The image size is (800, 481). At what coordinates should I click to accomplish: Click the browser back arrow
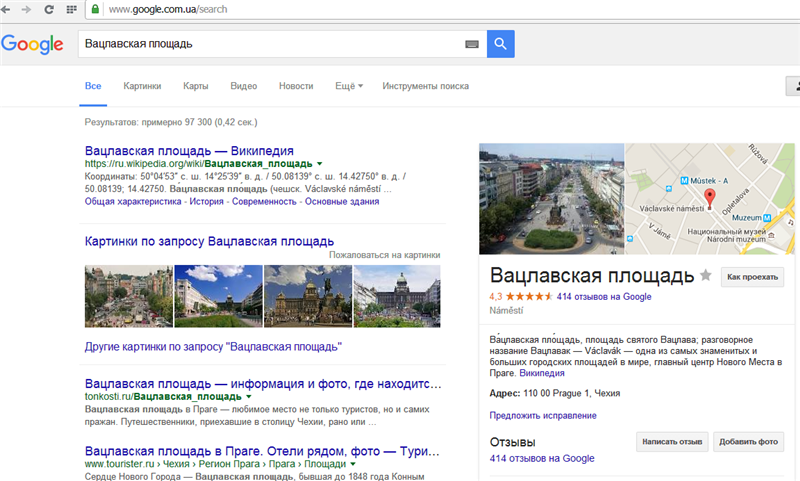5,9
